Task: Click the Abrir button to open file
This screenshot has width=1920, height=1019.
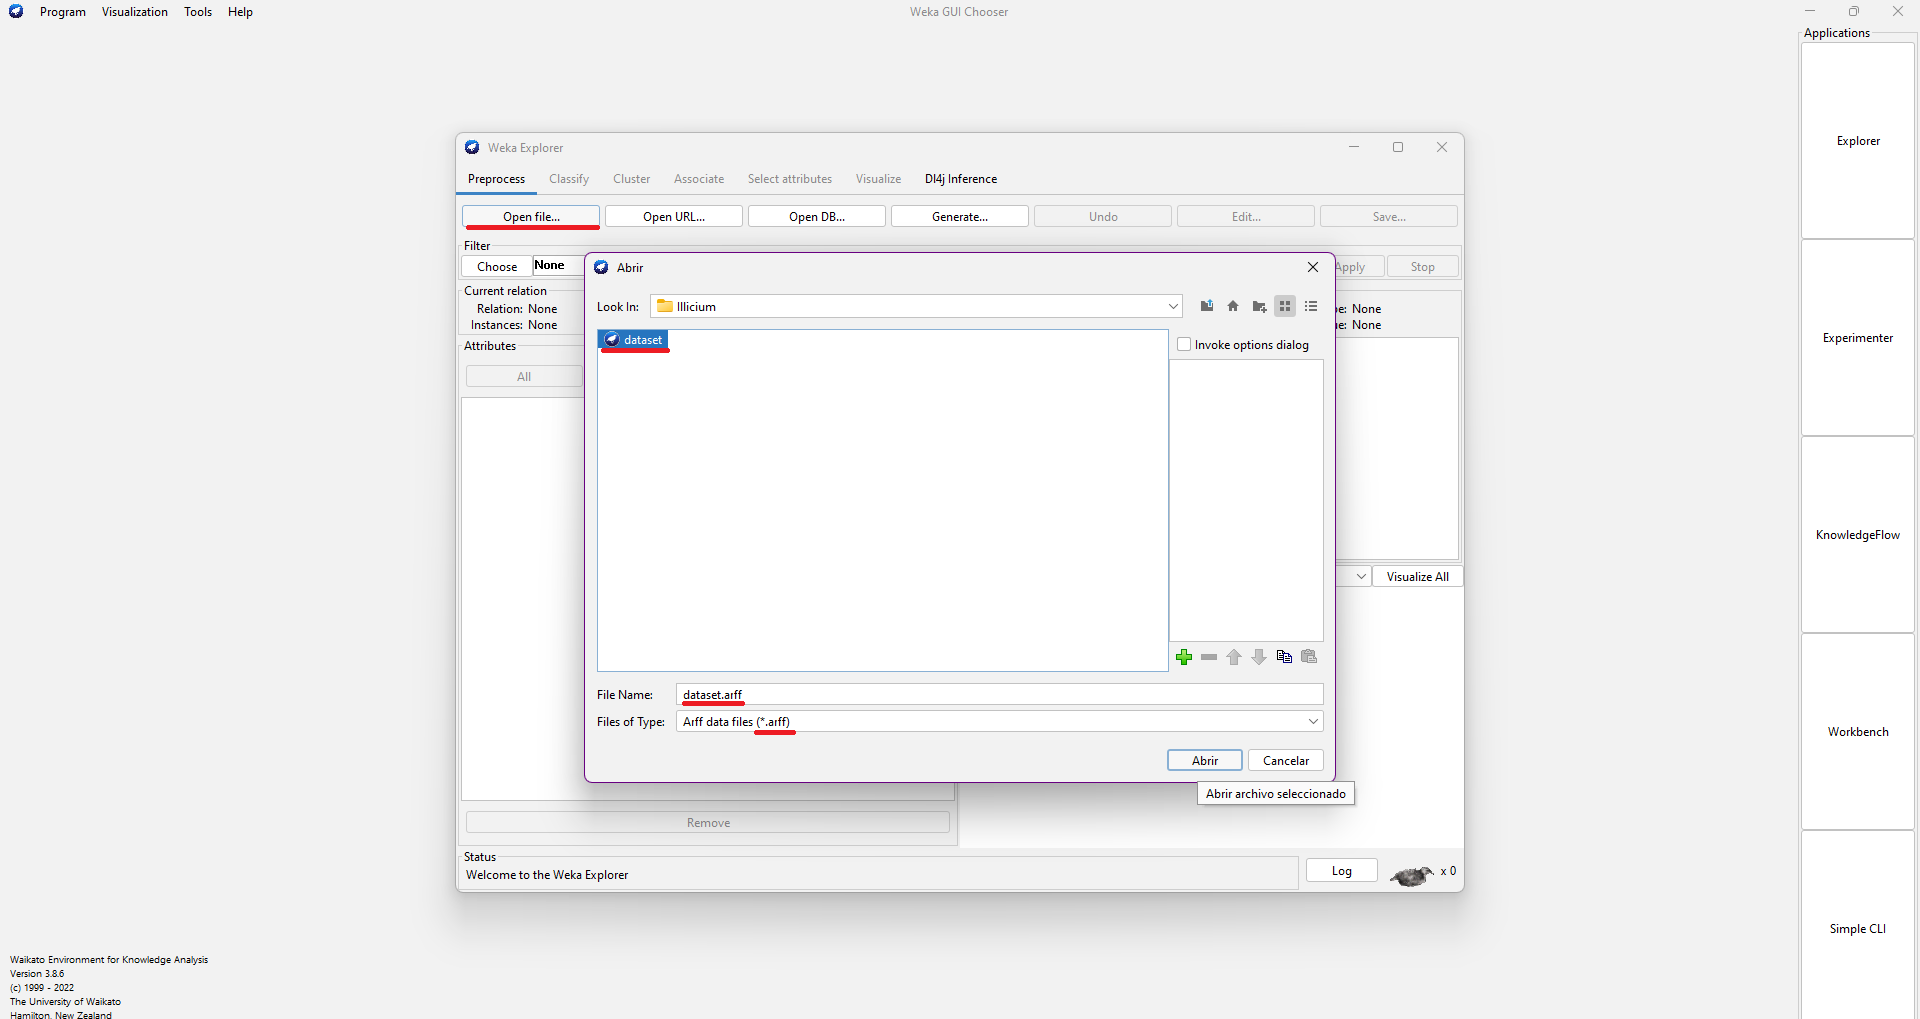Action: (x=1204, y=761)
